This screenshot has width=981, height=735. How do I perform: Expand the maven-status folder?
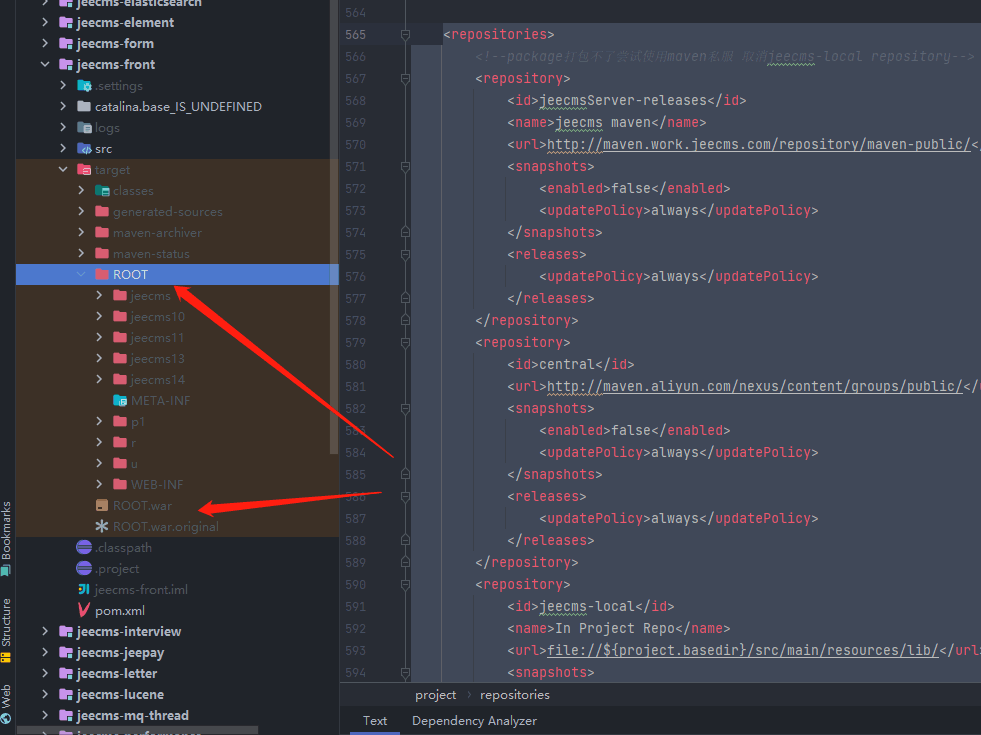(81, 253)
